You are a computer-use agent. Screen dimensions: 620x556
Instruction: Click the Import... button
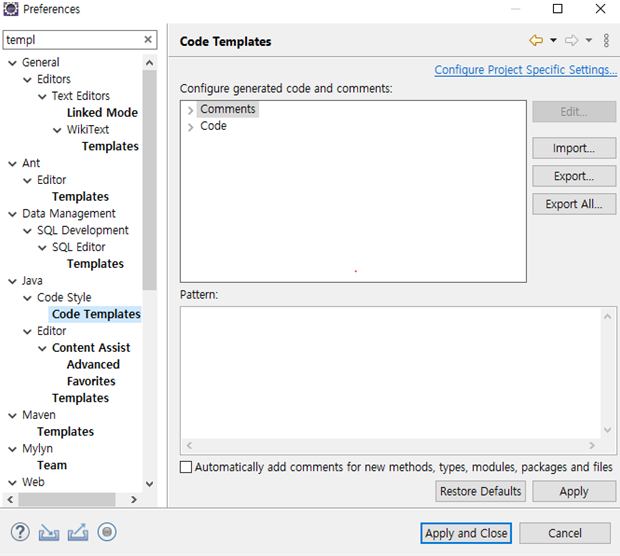pyautogui.click(x=574, y=148)
